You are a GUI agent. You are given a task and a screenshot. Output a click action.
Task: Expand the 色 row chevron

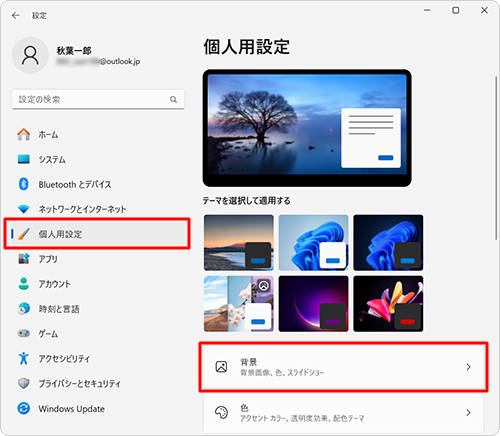468,413
